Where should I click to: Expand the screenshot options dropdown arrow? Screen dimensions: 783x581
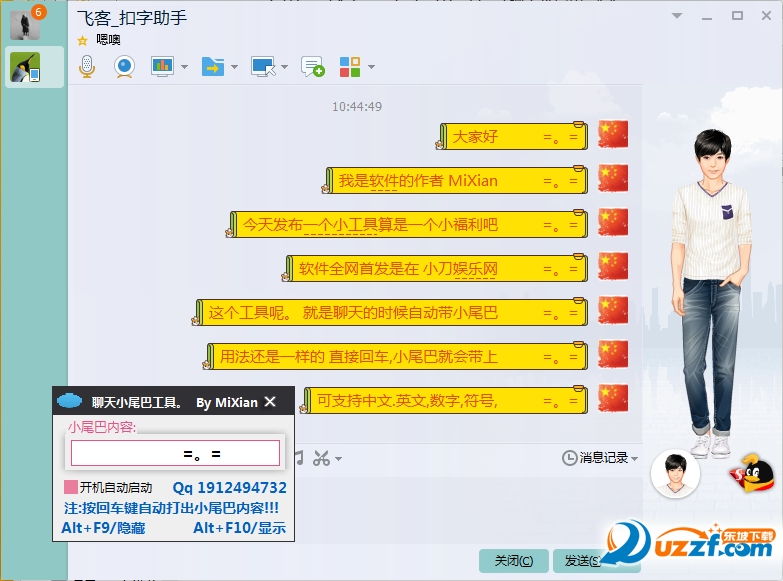(x=338, y=459)
